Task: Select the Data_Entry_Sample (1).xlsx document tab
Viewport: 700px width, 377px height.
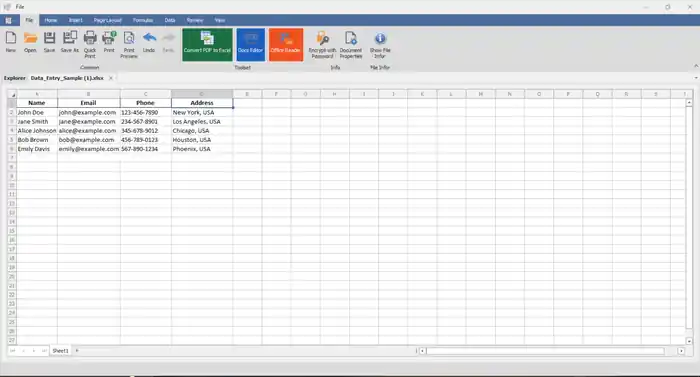Action: tap(67, 78)
